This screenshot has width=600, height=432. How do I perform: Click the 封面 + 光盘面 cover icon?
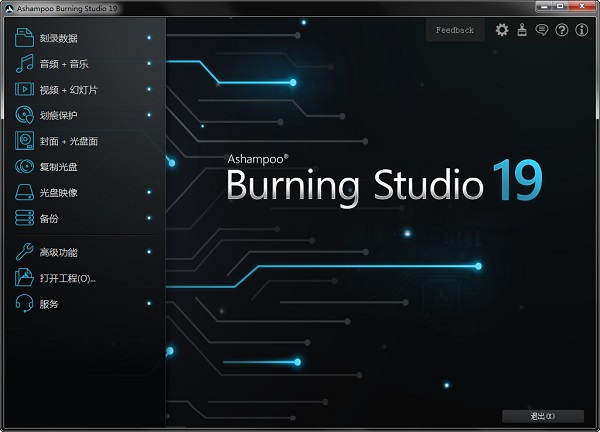click(24, 140)
